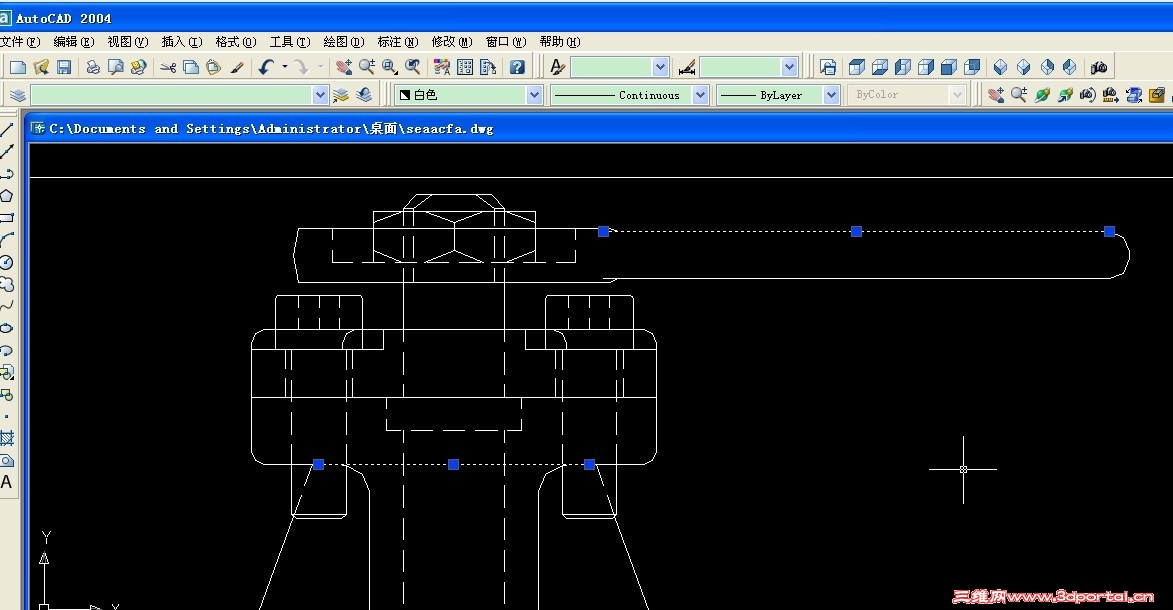Click the Zoom Window icon
Image resolution: width=1173 pixels, height=610 pixels.
390,67
